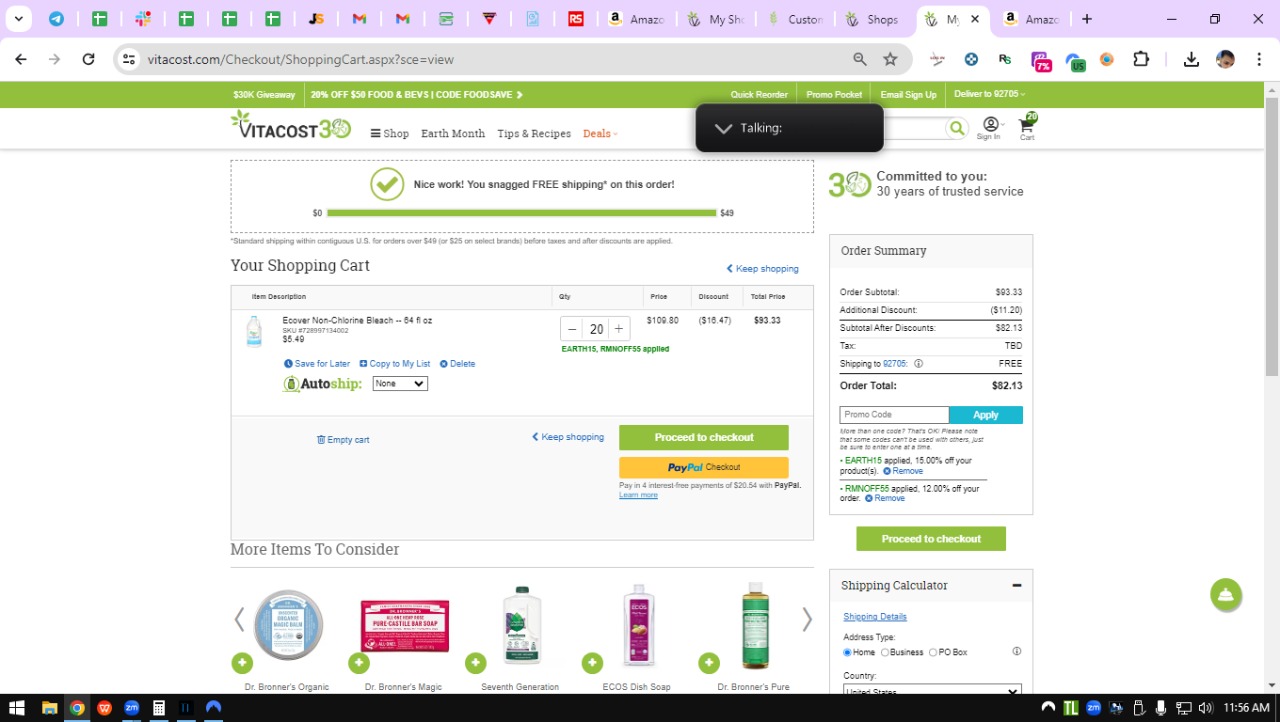Apply the promo code
The width and height of the screenshot is (1280, 722).
tap(986, 415)
